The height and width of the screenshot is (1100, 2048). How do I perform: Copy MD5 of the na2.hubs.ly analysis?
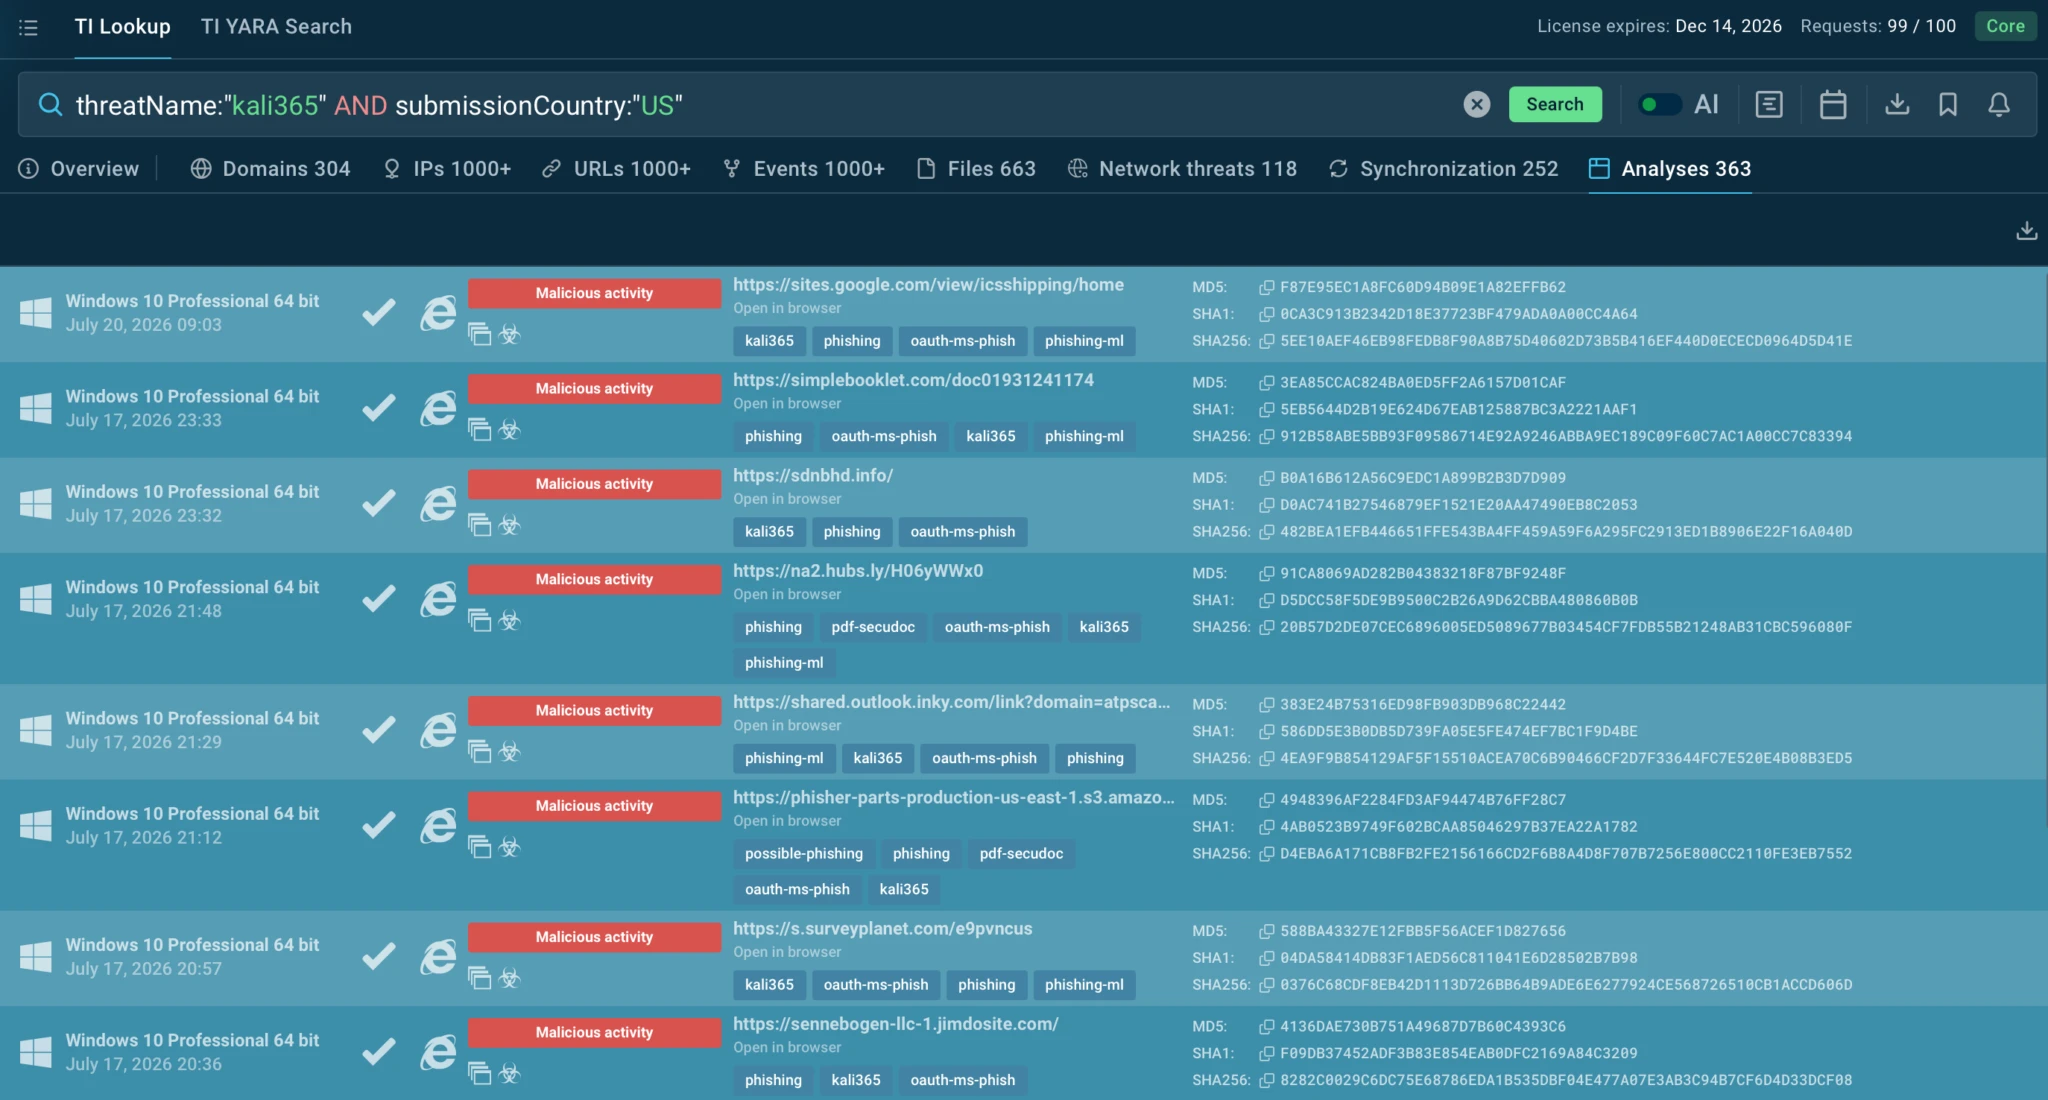(1266, 573)
